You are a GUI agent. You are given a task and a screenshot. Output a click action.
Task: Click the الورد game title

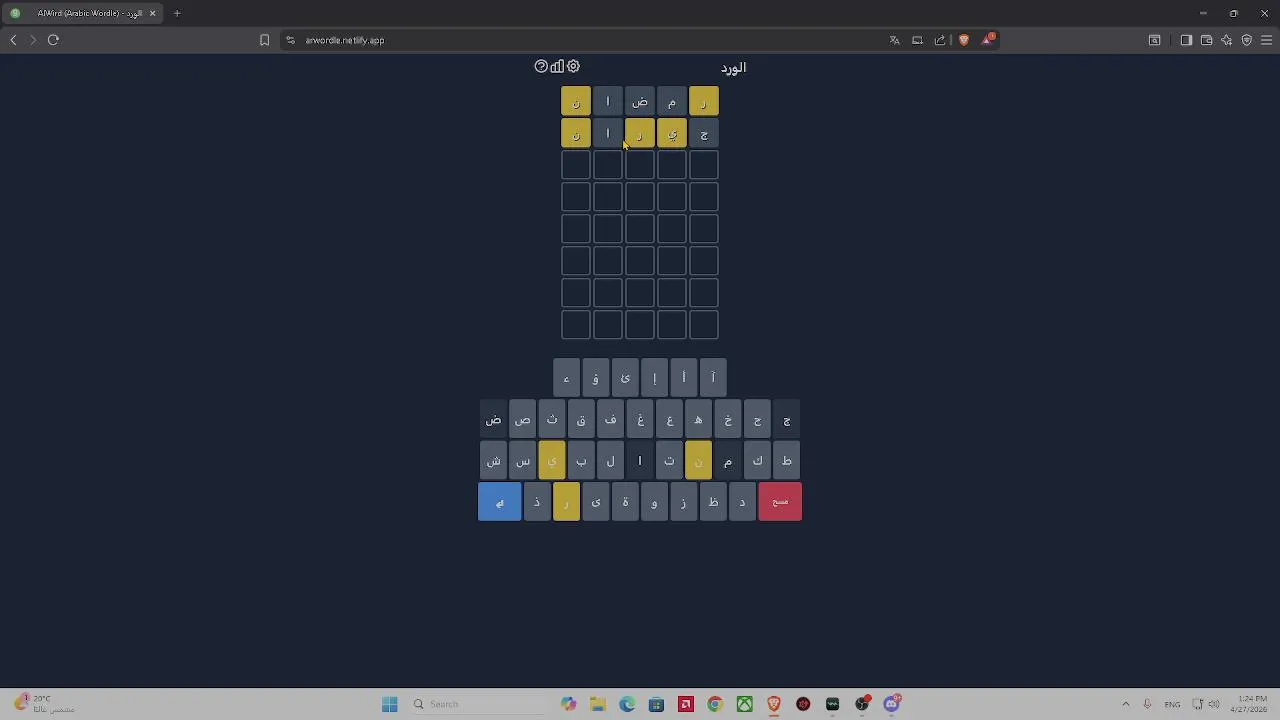[733, 67]
